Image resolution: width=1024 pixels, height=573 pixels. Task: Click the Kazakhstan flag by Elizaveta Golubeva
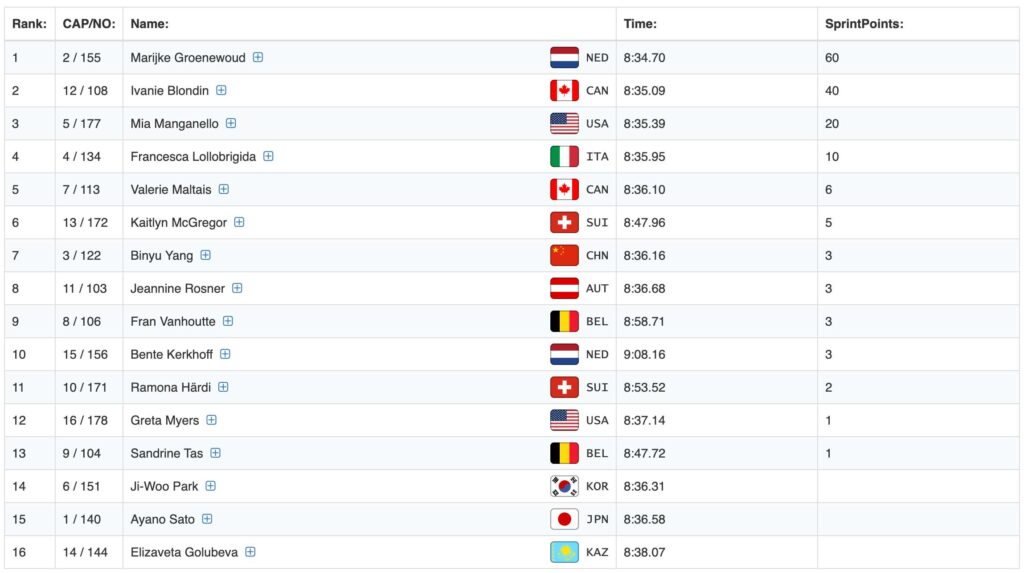[x=564, y=552]
